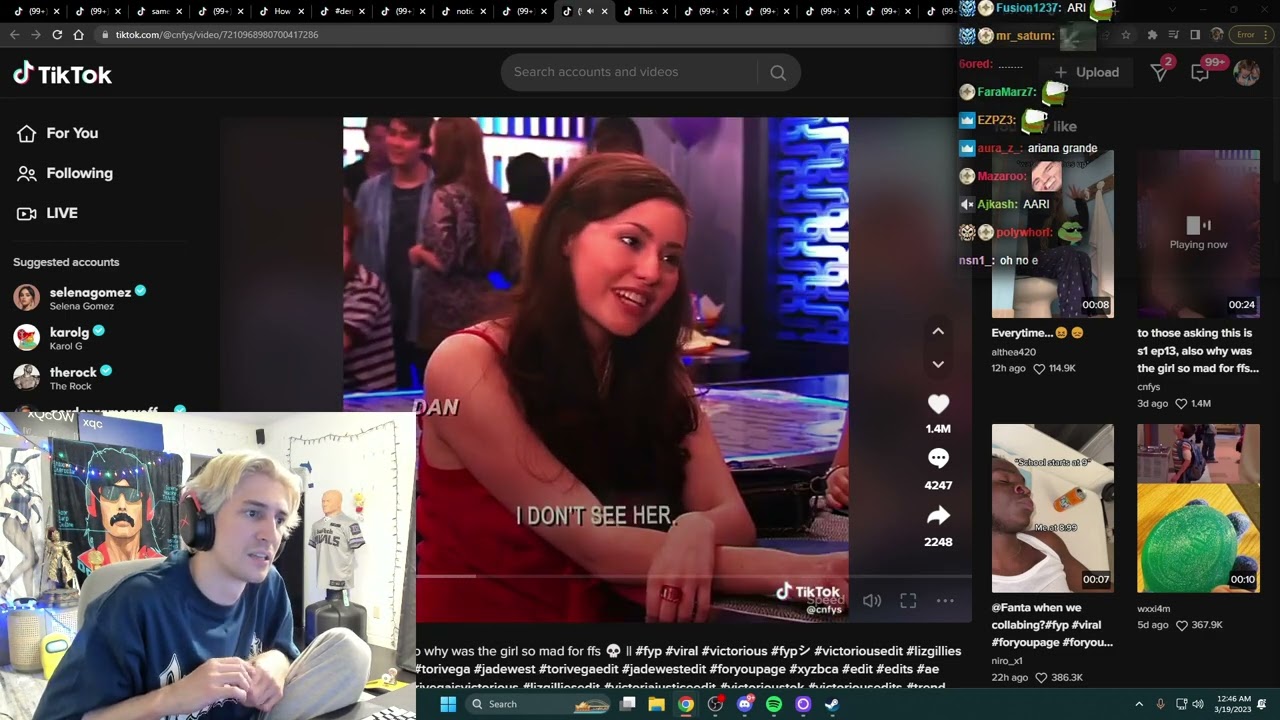Open the For You feed
1280x720 pixels.
point(58,133)
